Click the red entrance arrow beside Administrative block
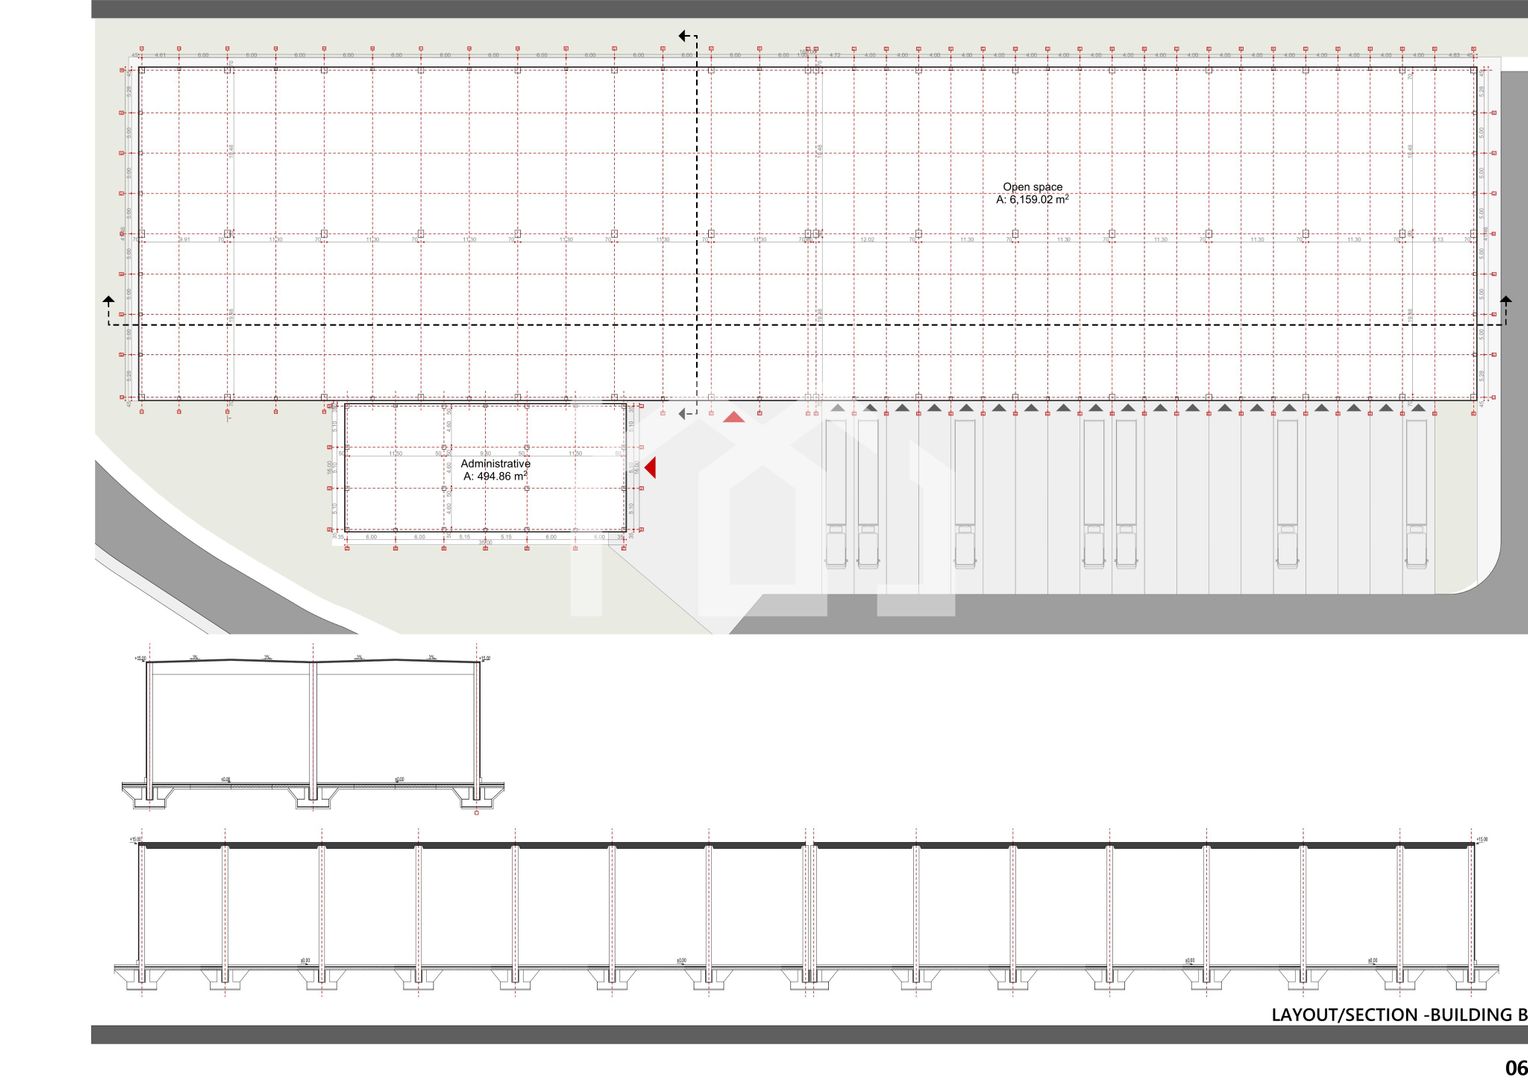The height and width of the screenshot is (1080, 1528). [x=650, y=467]
